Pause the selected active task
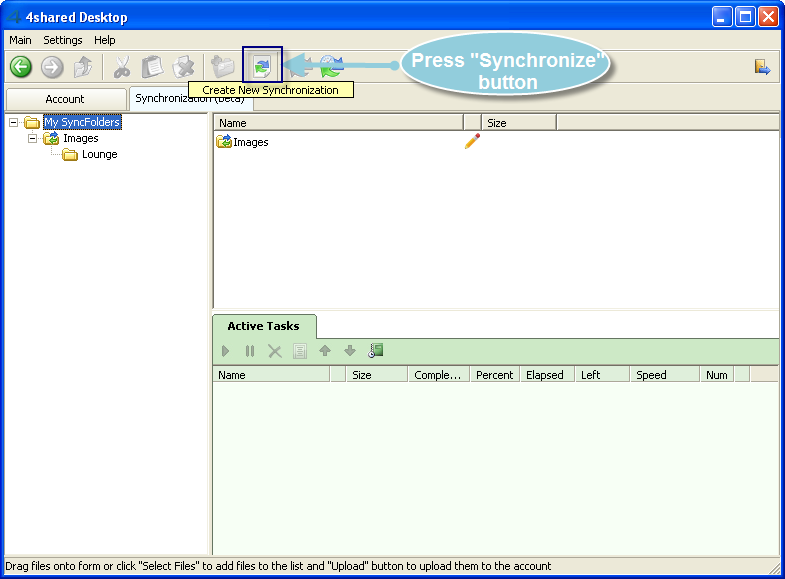The image size is (785, 579). click(250, 351)
